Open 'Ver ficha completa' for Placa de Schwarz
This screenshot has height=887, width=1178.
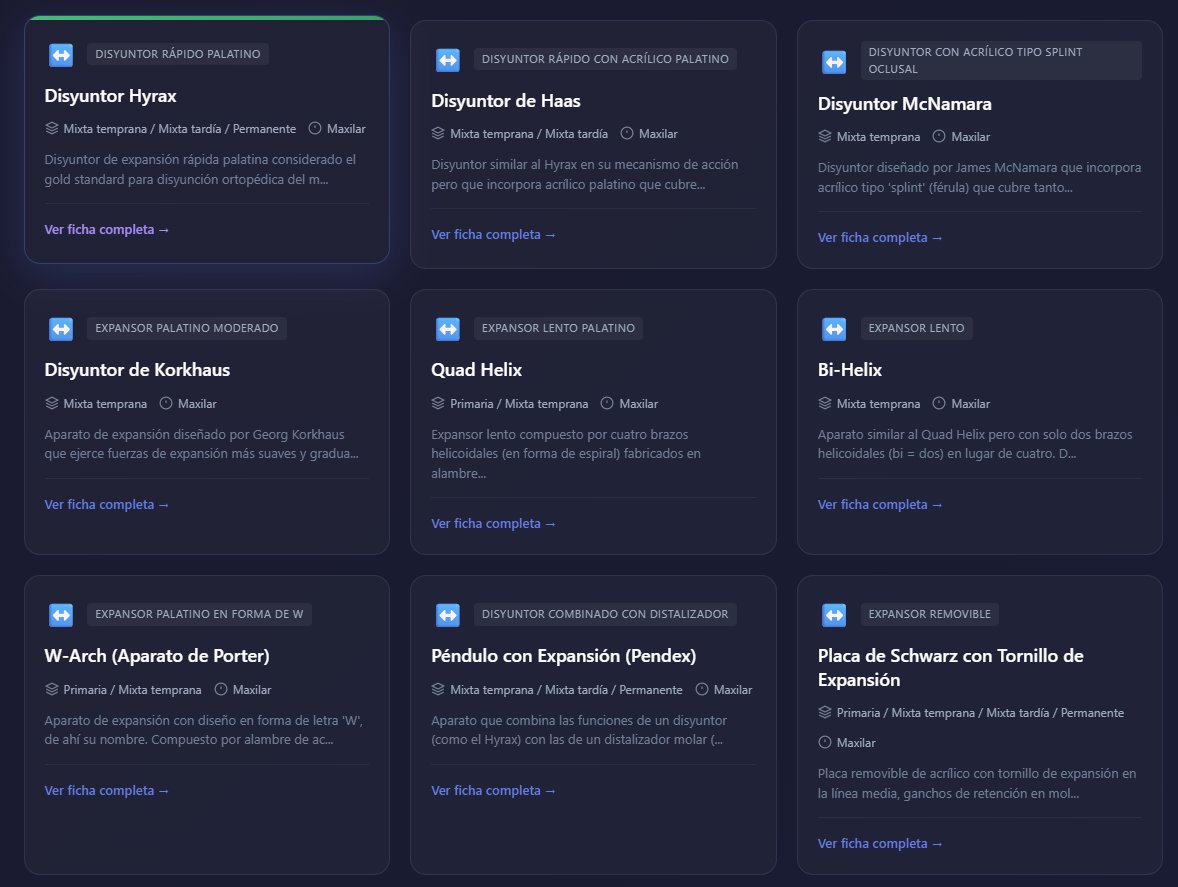tap(880, 844)
